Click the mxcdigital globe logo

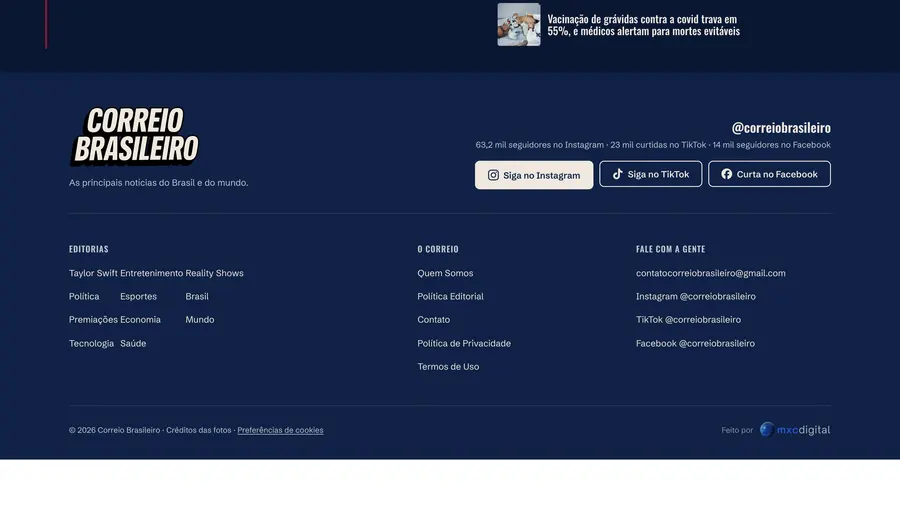pyautogui.click(x=767, y=429)
